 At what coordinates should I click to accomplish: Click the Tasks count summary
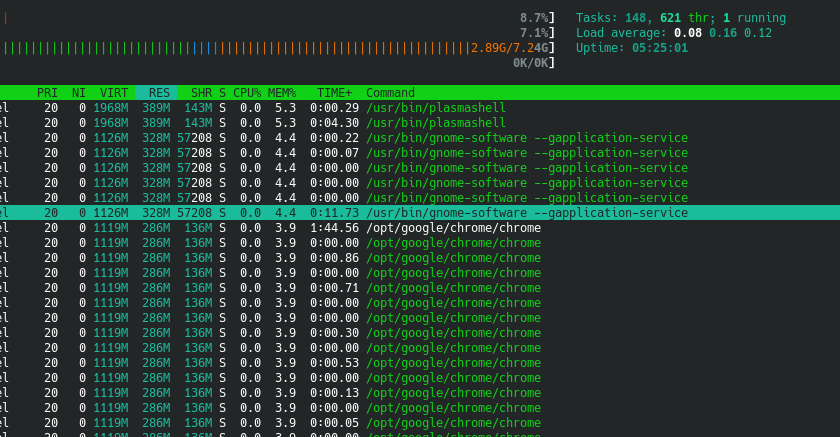[680, 18]
